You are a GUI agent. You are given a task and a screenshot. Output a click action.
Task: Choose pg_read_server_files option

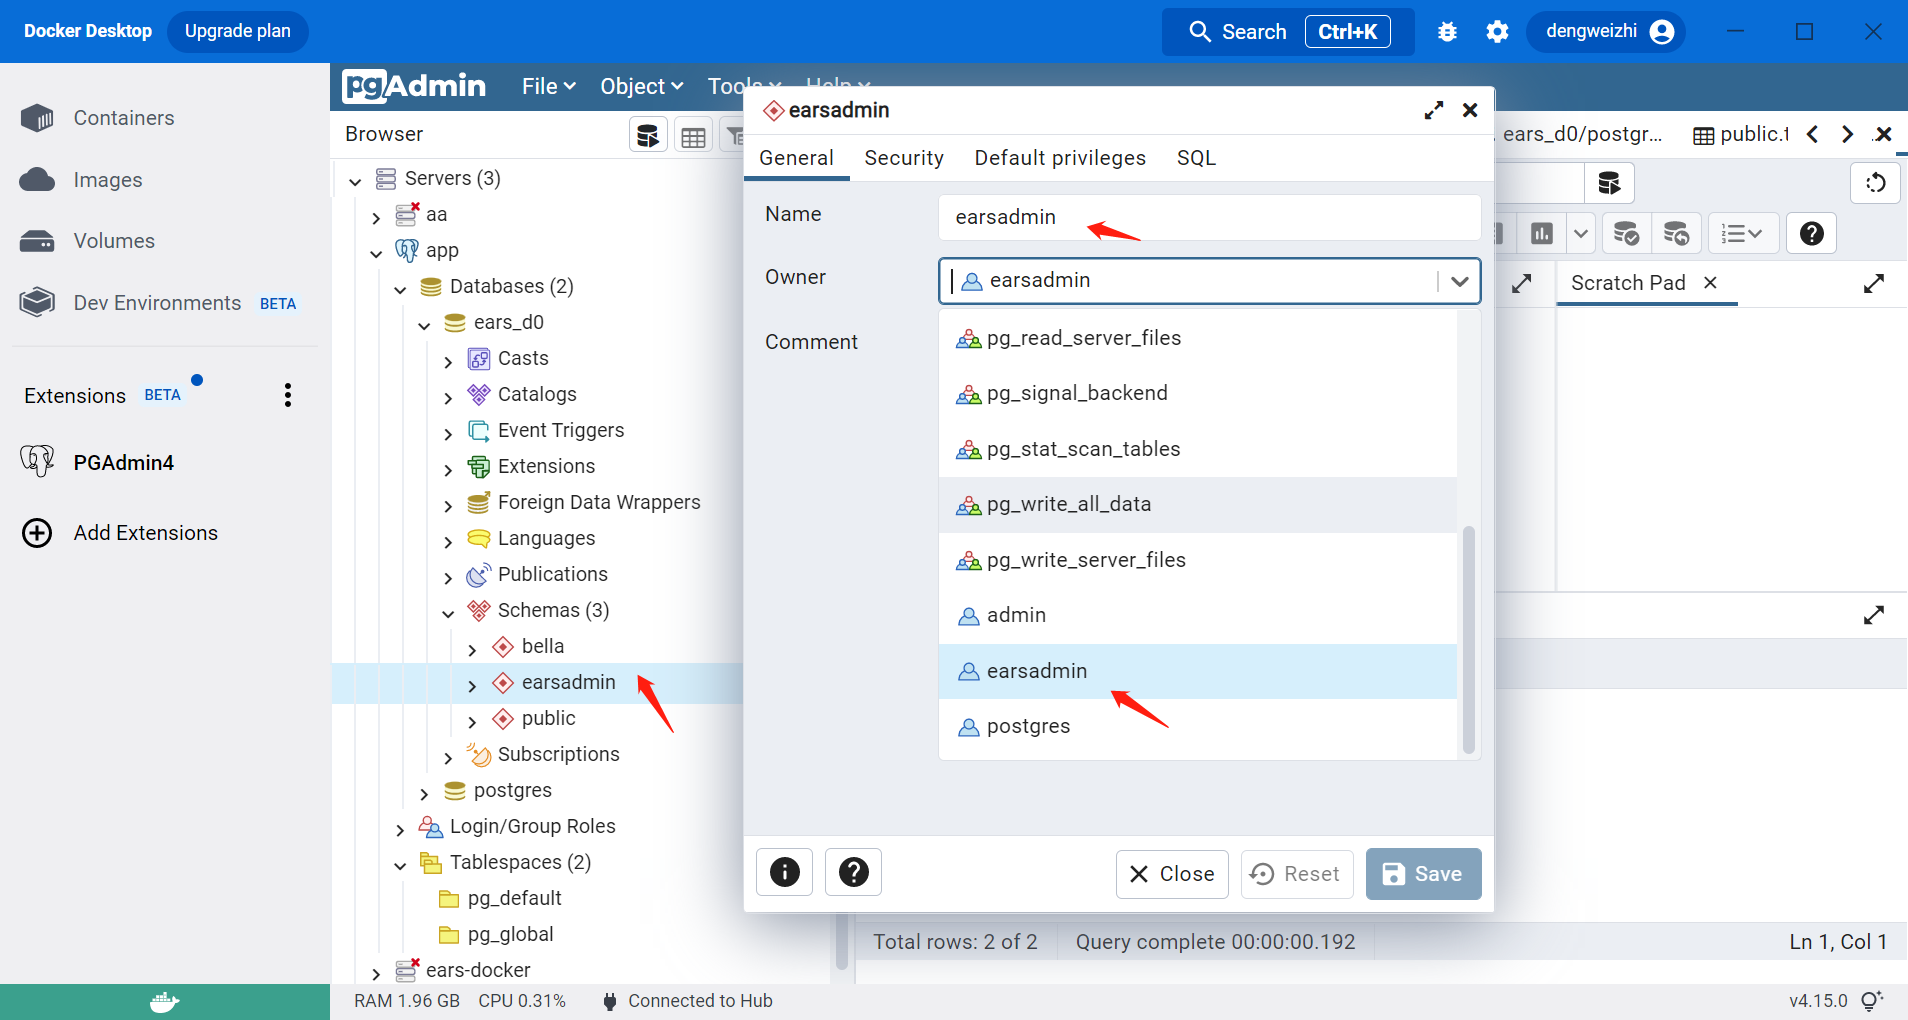(x=1197, y=339)
